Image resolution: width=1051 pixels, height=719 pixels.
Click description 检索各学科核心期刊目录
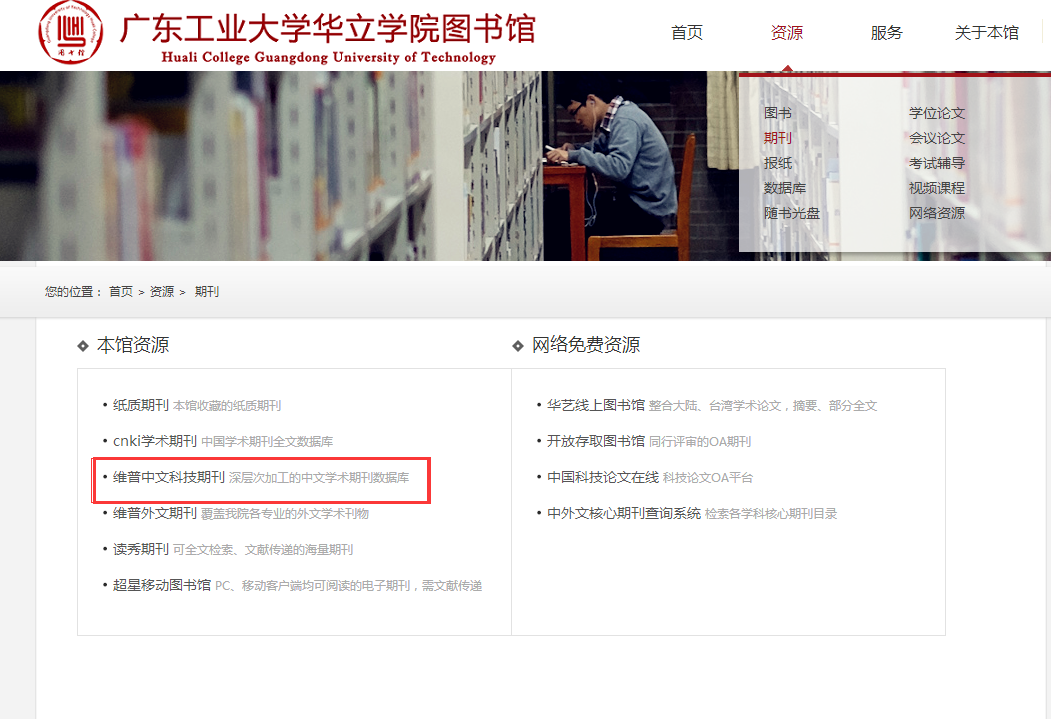click(x=771, y=514)
